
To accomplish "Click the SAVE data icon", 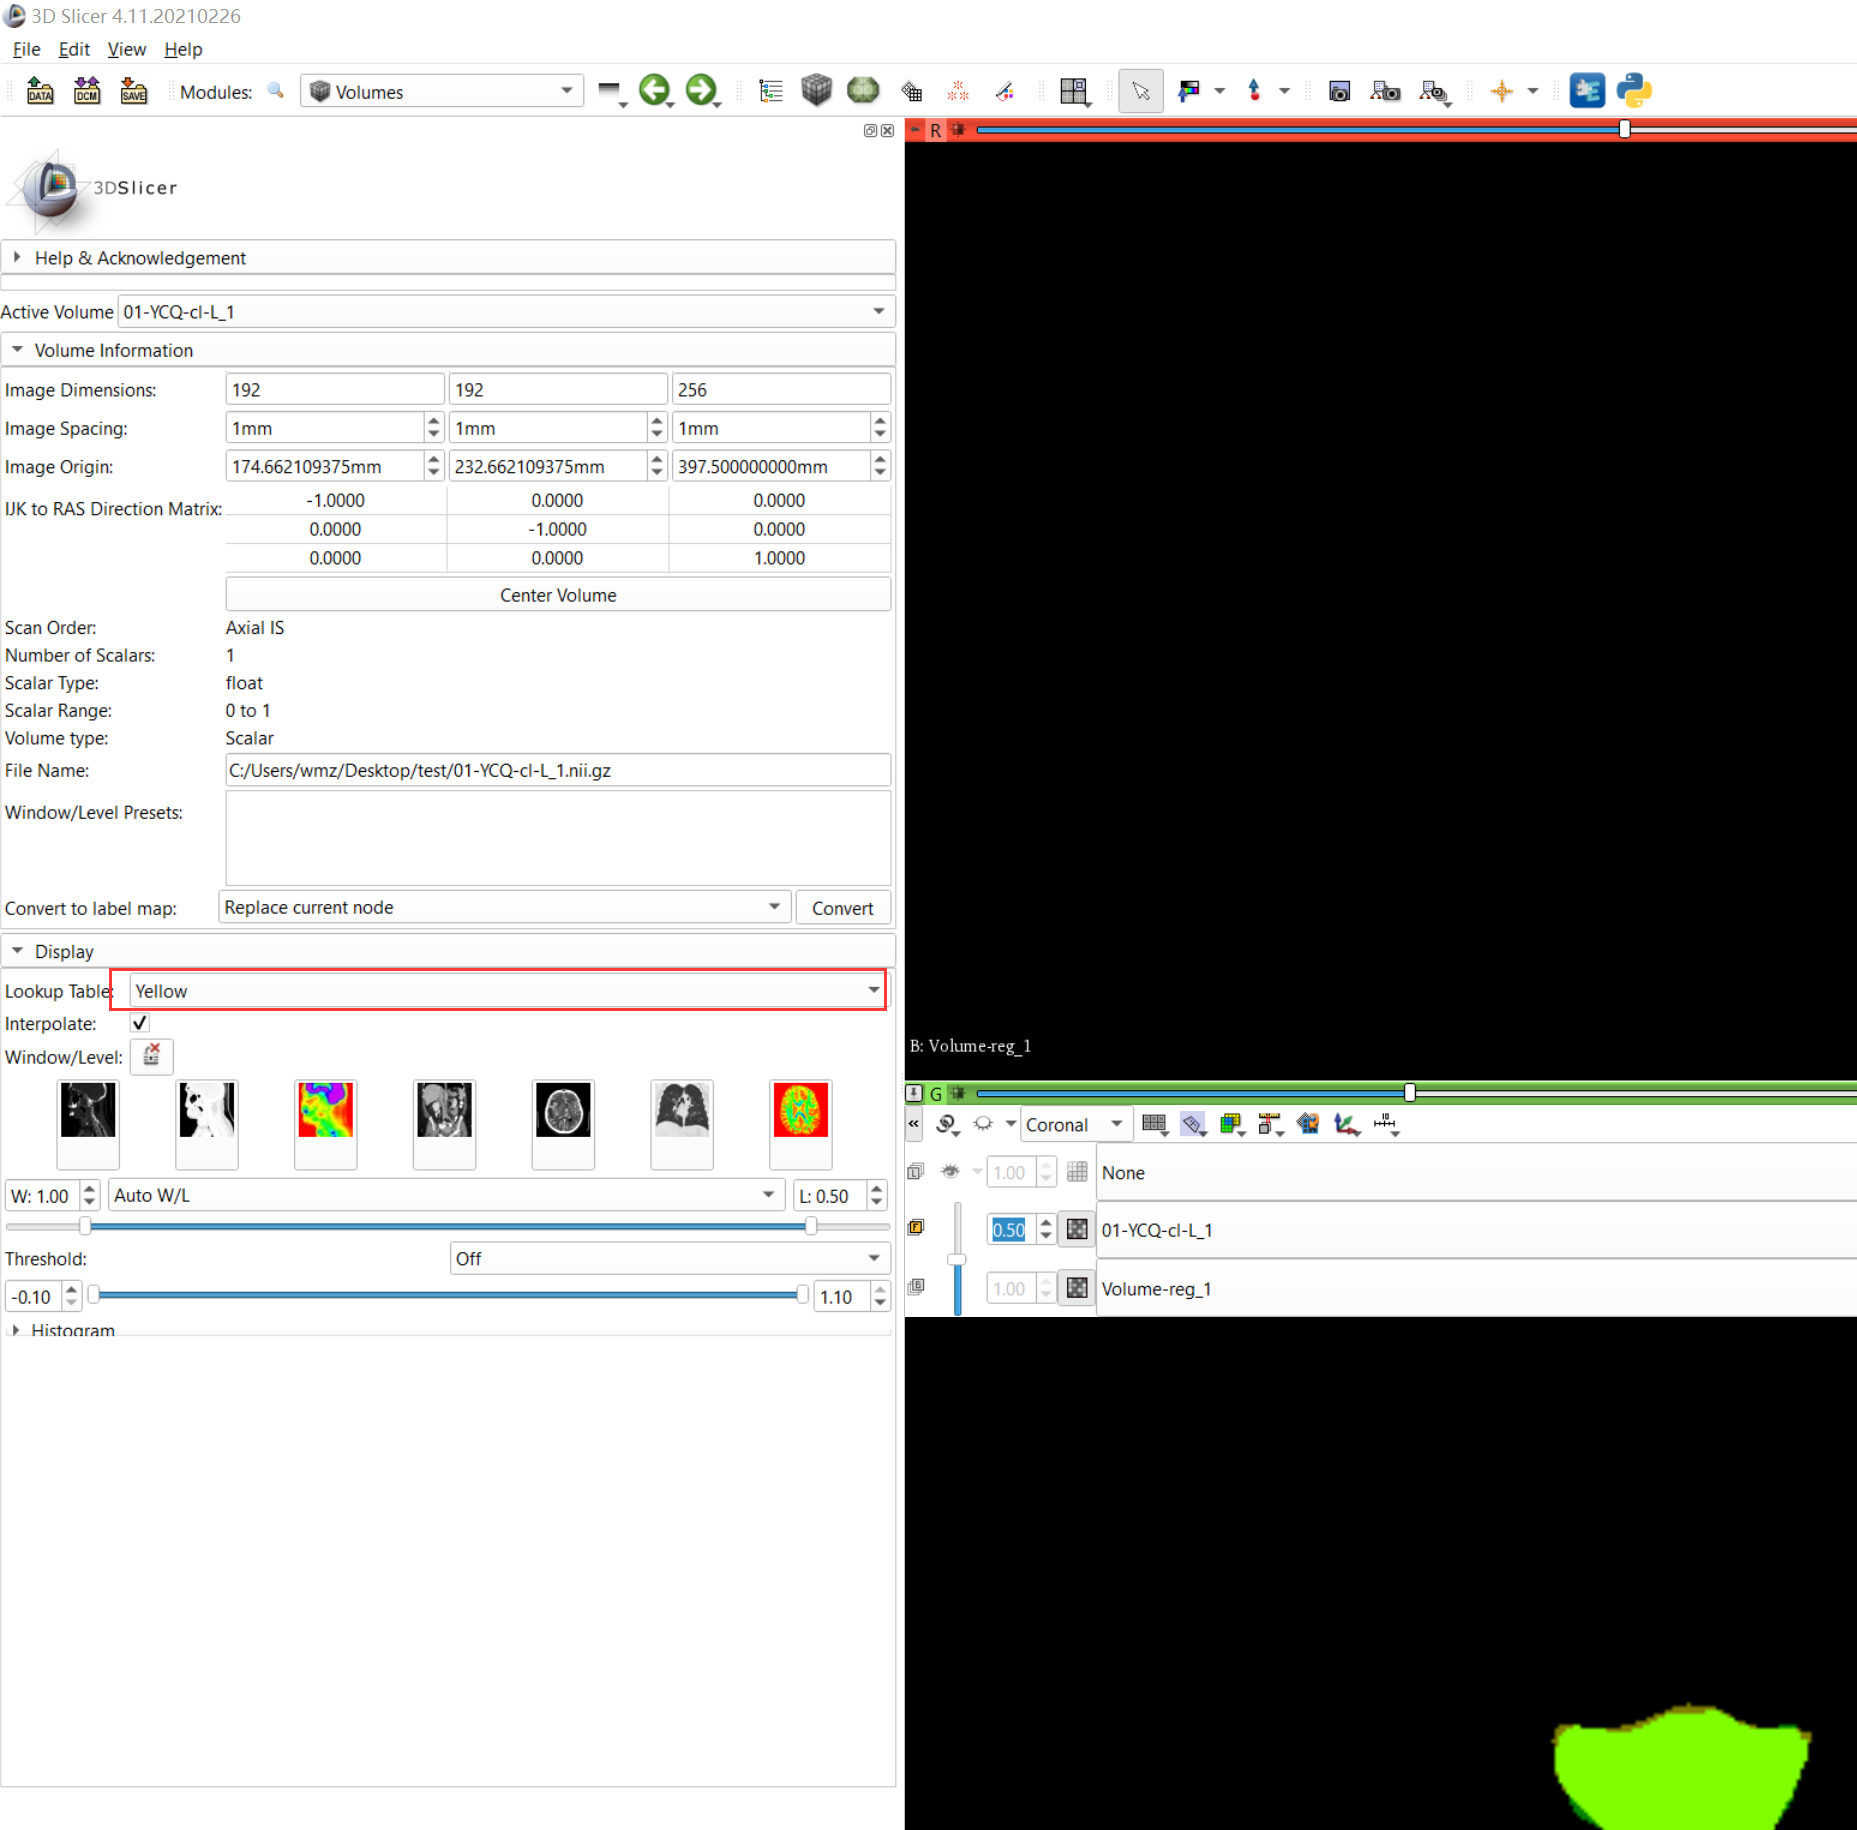I will pyautogui.click(x=134, y=90).
